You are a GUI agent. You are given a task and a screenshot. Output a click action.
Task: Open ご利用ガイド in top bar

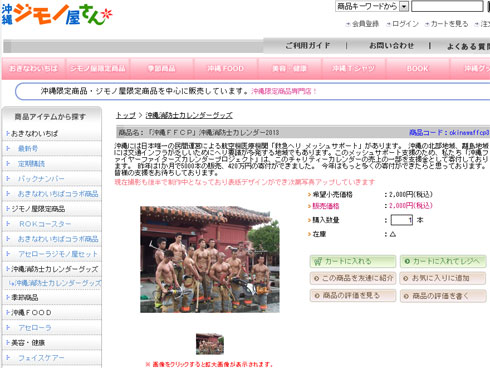(307, 46)
